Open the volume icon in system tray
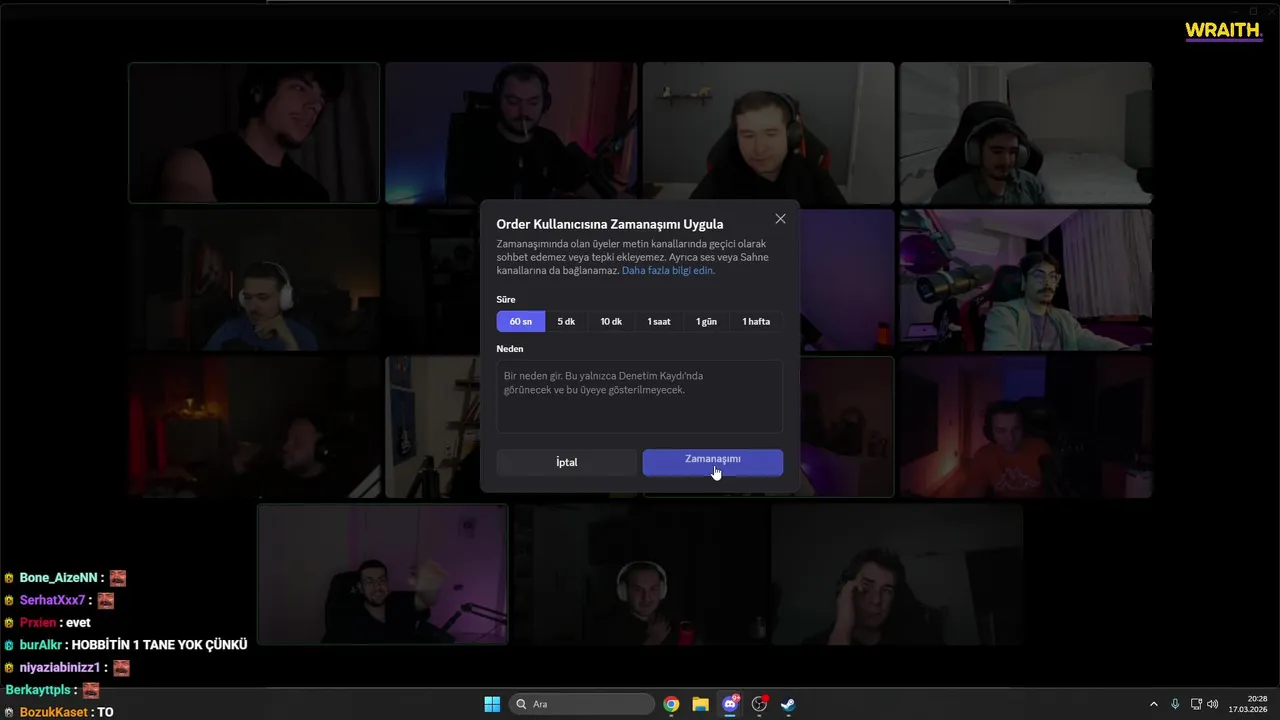Screen dimensions: 1280x720 pos(1213,704)
